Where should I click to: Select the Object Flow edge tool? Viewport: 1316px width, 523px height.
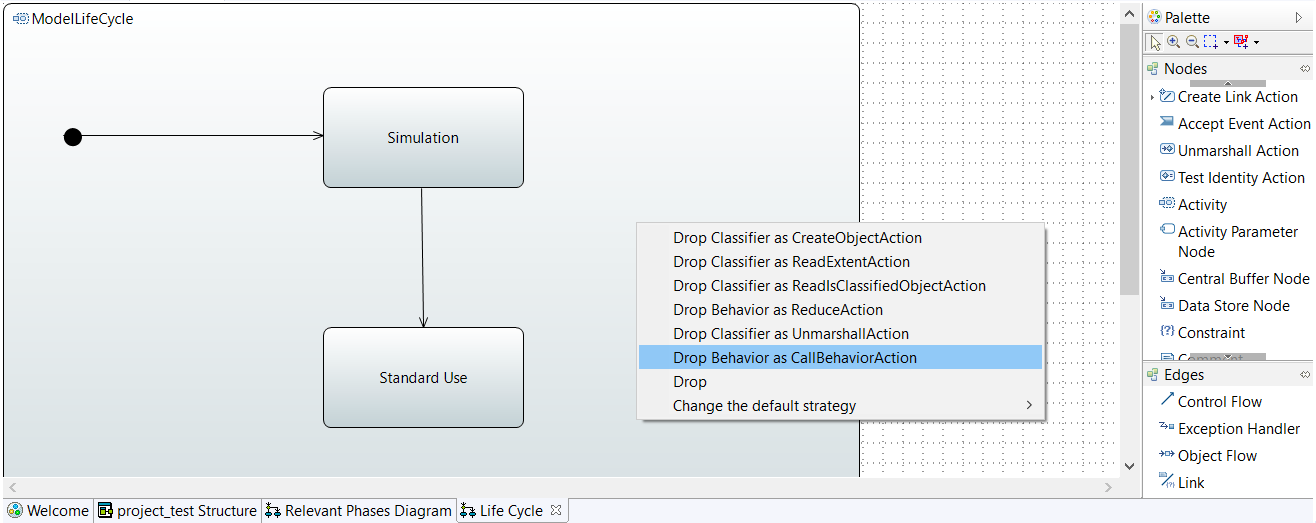1208,456
